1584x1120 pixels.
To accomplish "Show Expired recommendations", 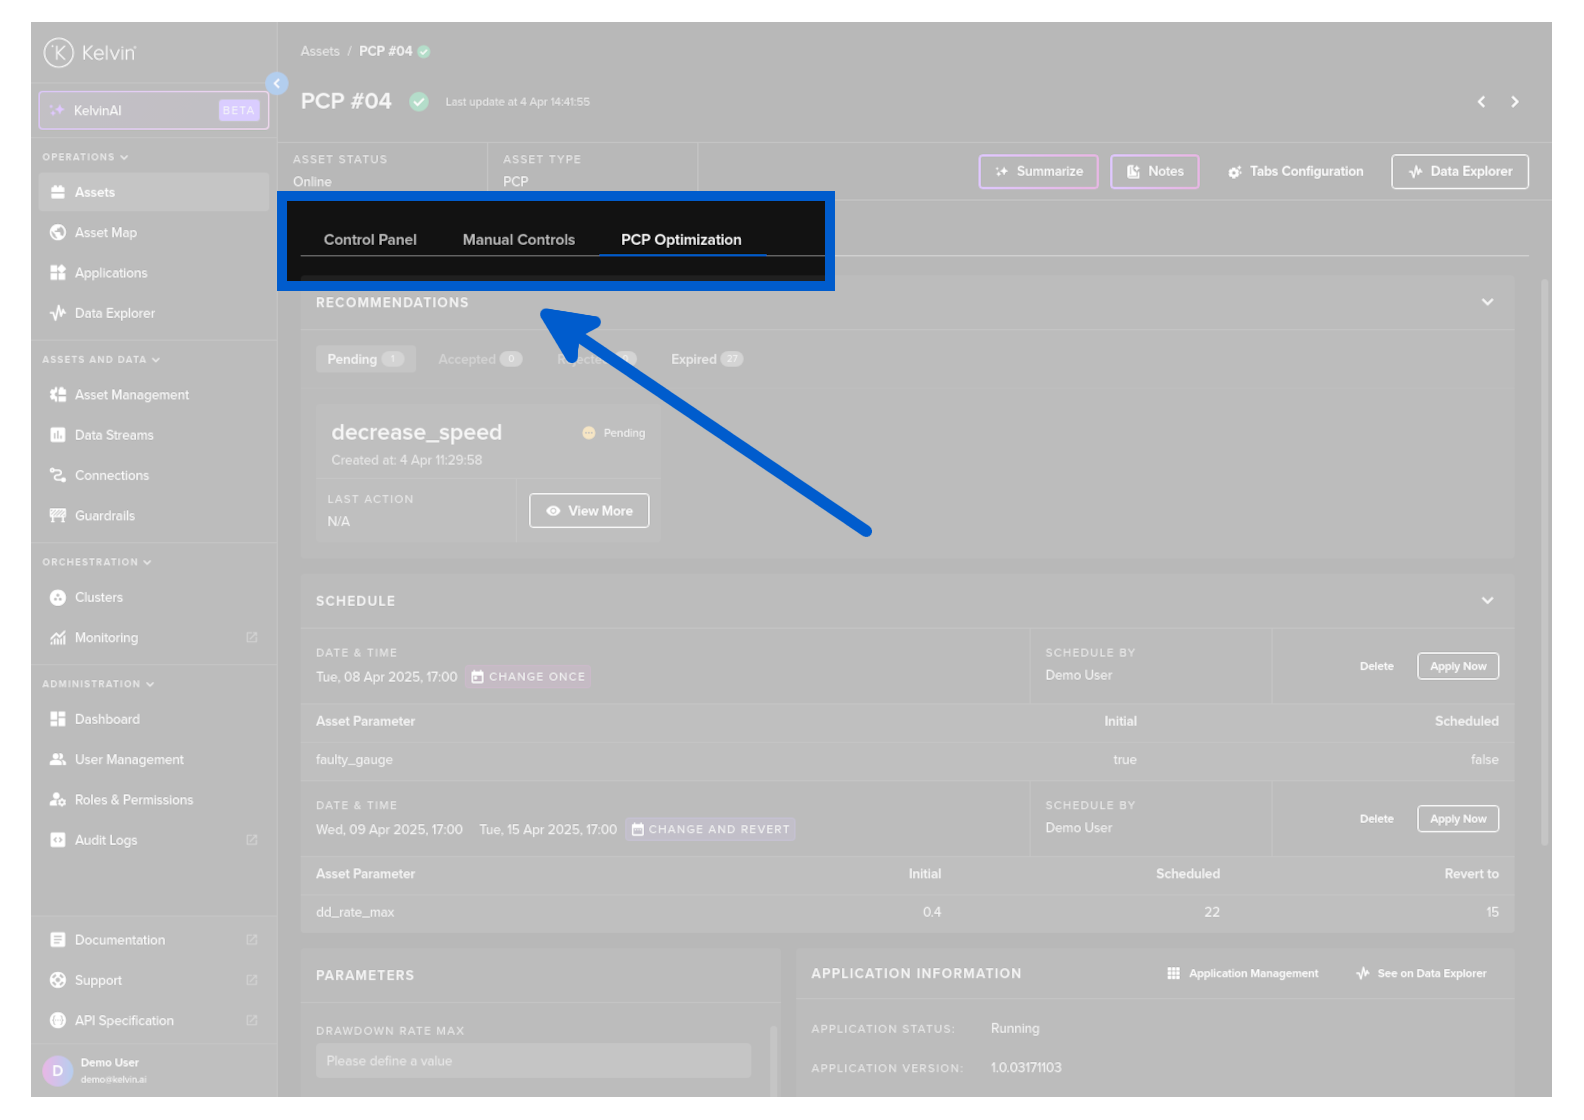I will [705, 359].
